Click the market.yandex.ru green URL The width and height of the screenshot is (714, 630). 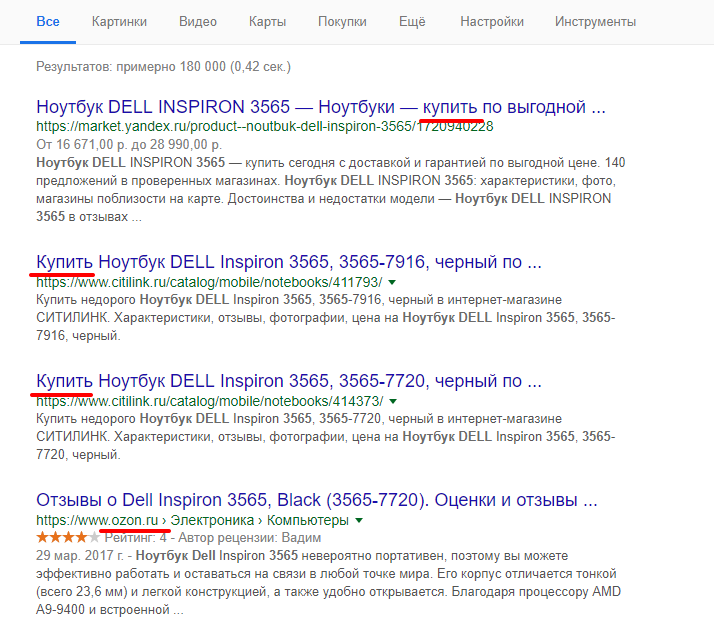[264, 127]
